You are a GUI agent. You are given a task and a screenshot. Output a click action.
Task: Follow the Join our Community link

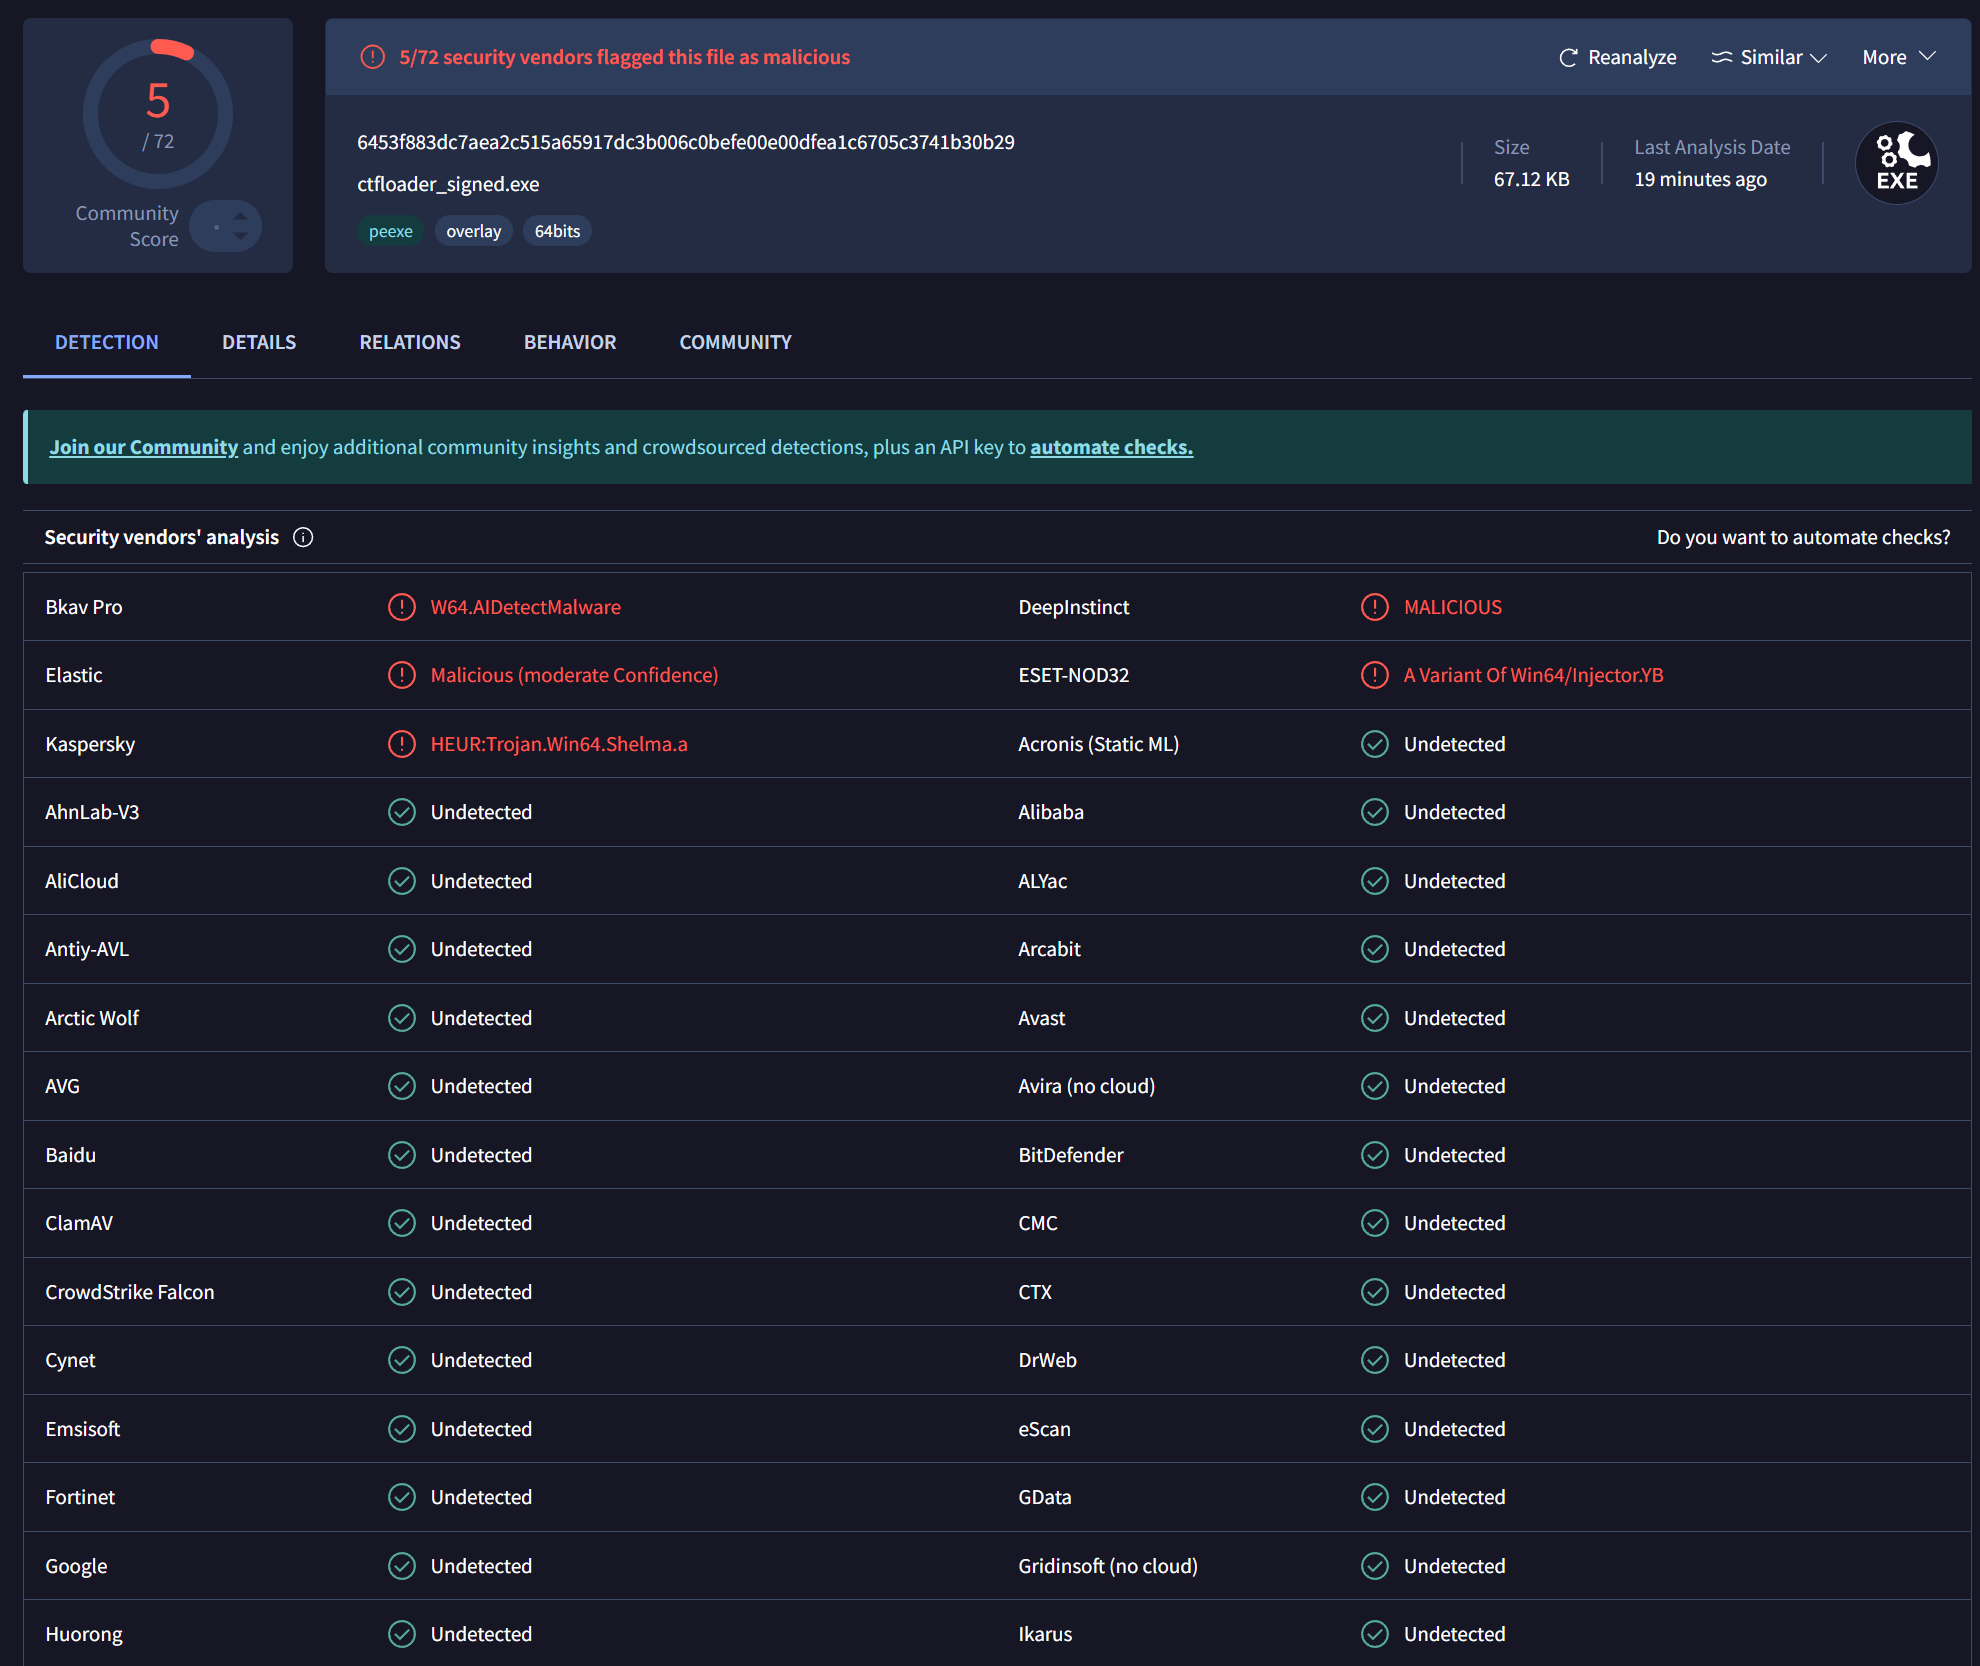144,447
